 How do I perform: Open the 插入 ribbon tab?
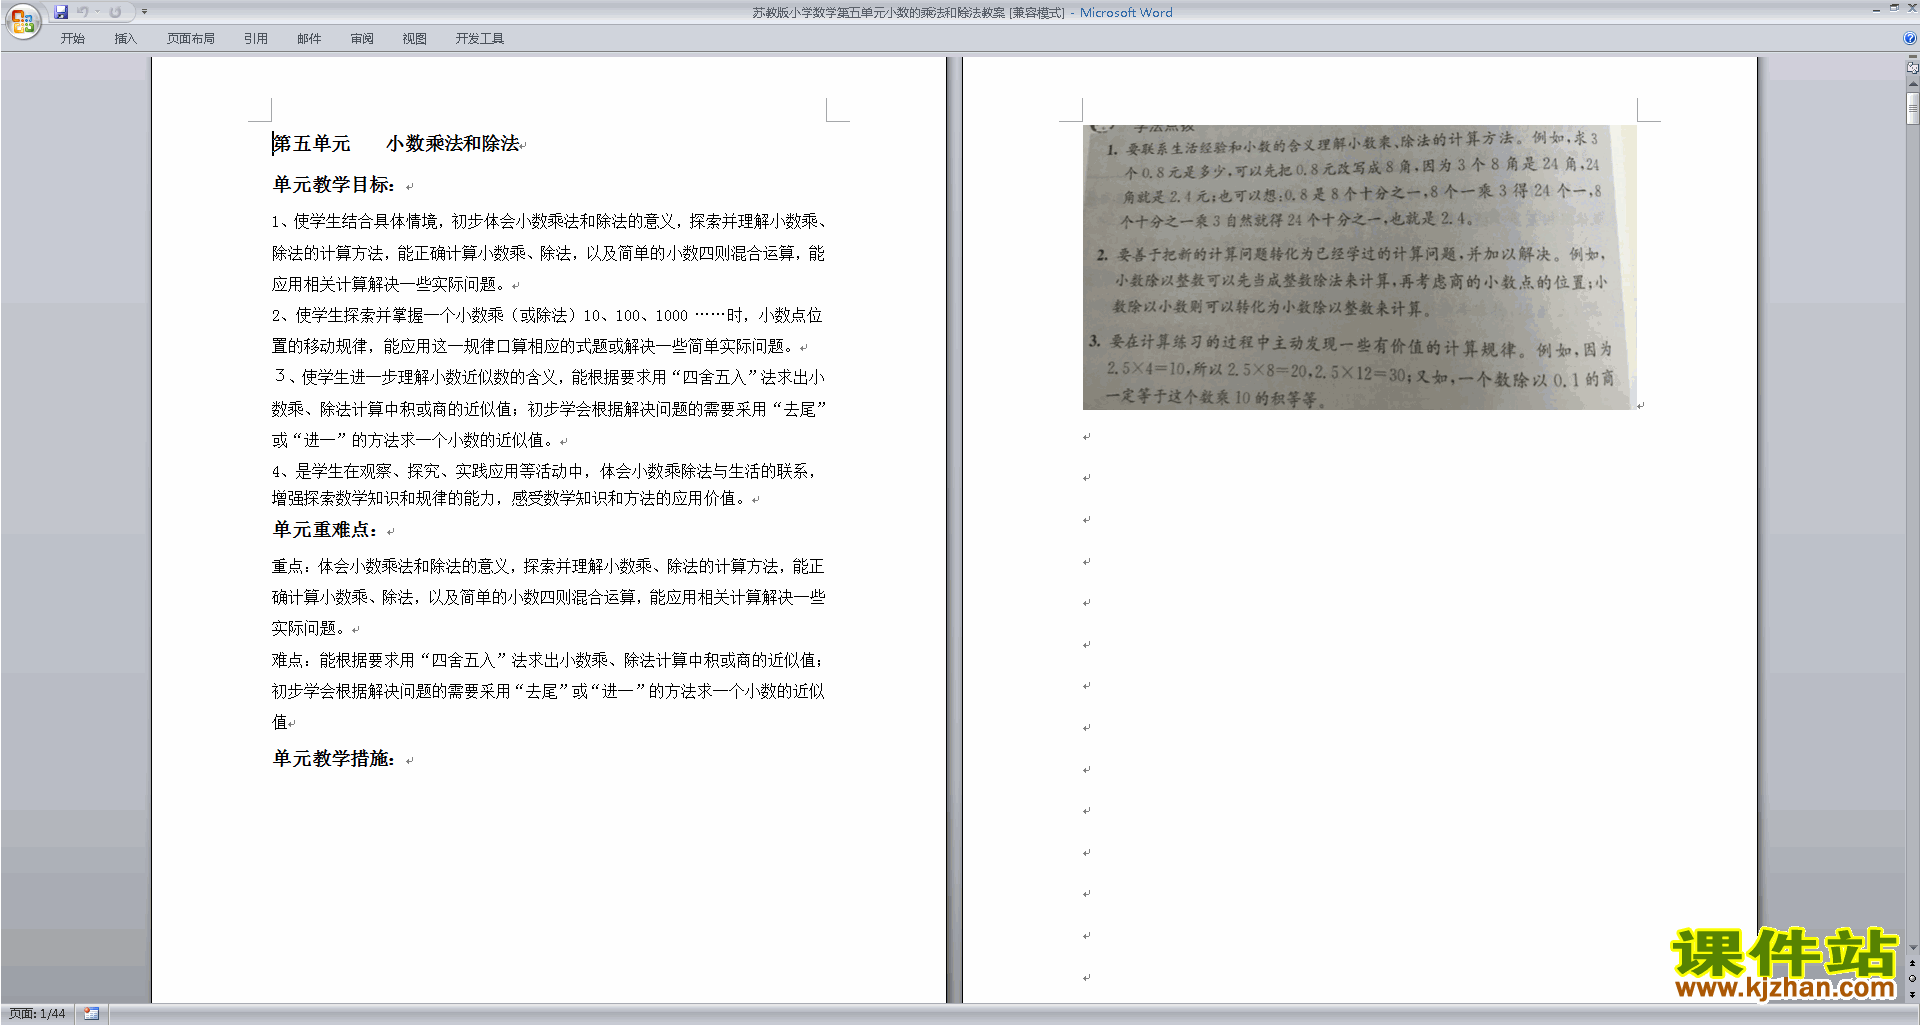(x=125, y=39)
